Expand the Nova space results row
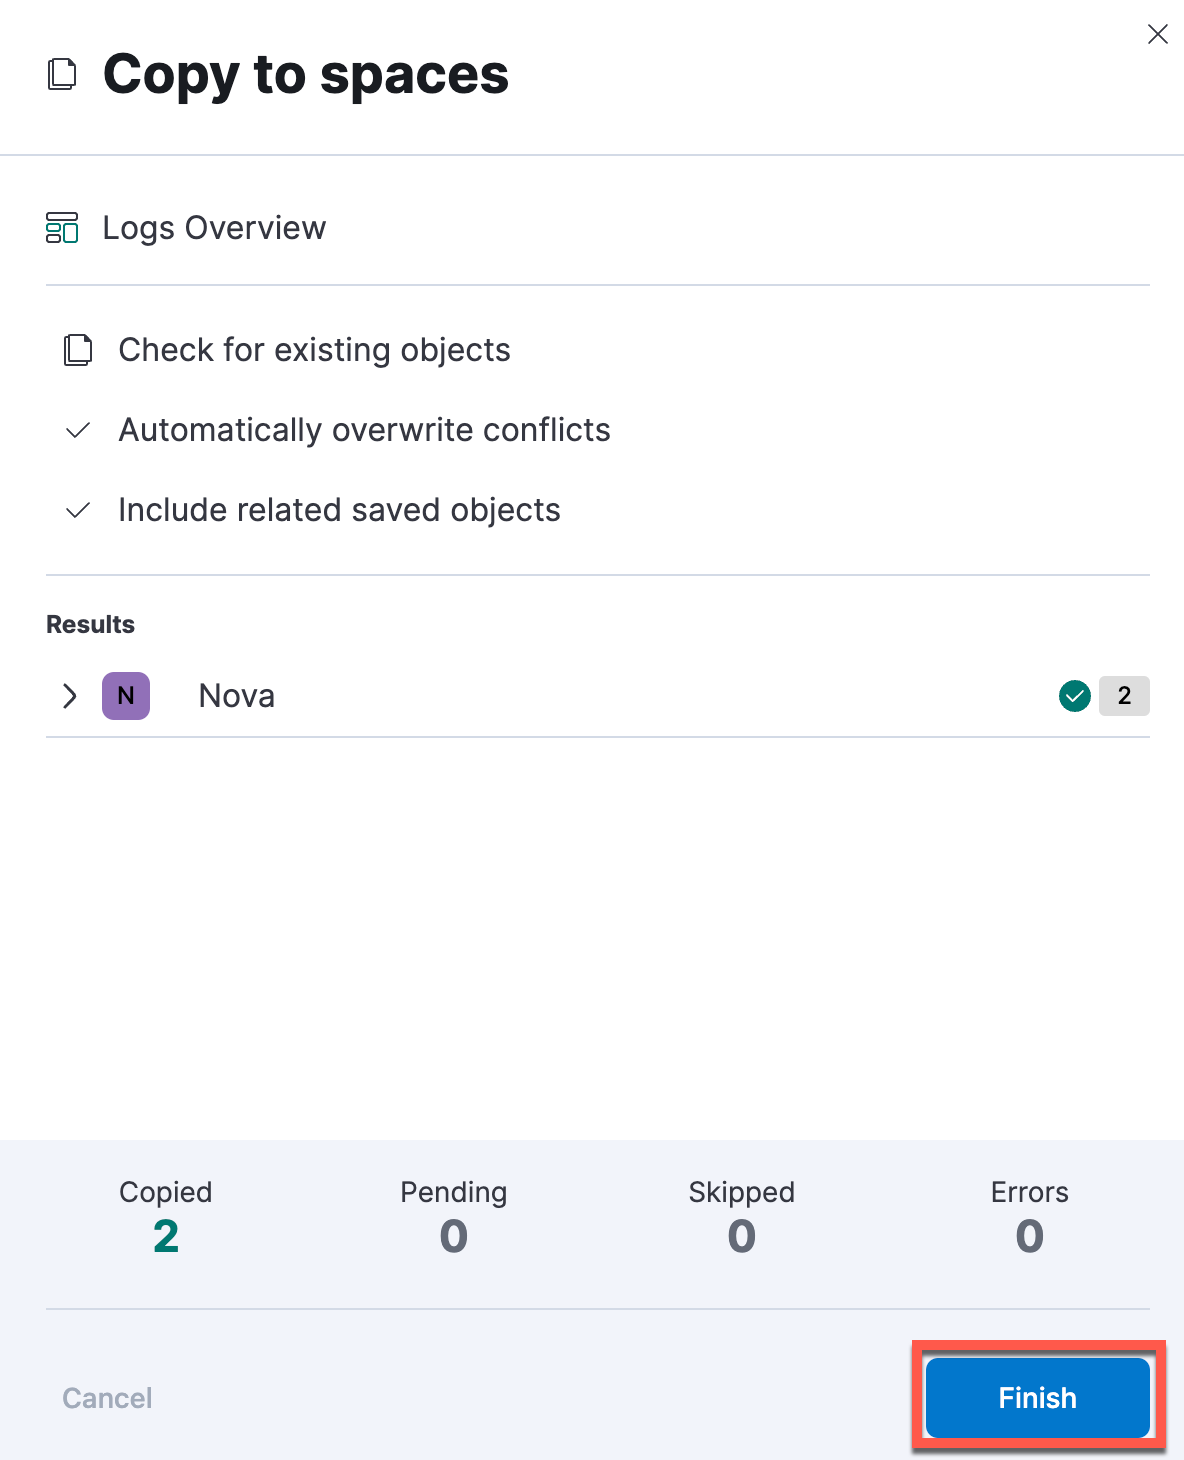Viewport: 1184px width, 1460px height. click(x=69, y=696)
